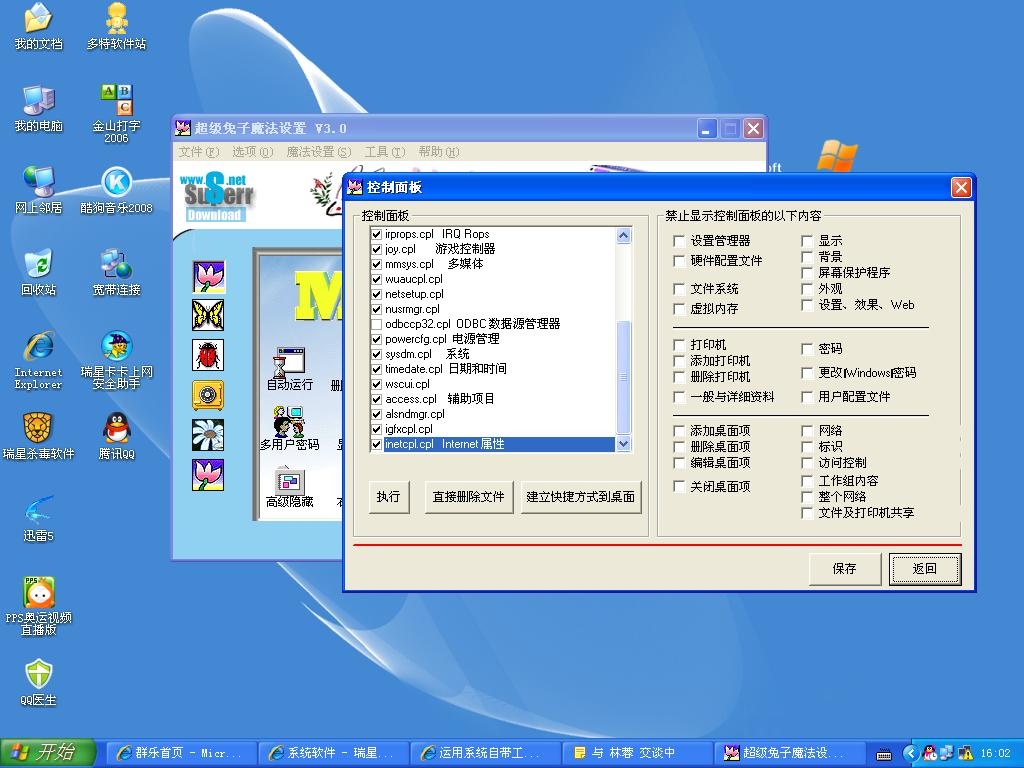Click the 保存 button
This screenshot has width=1024, height=768.
tap(844, 569)
